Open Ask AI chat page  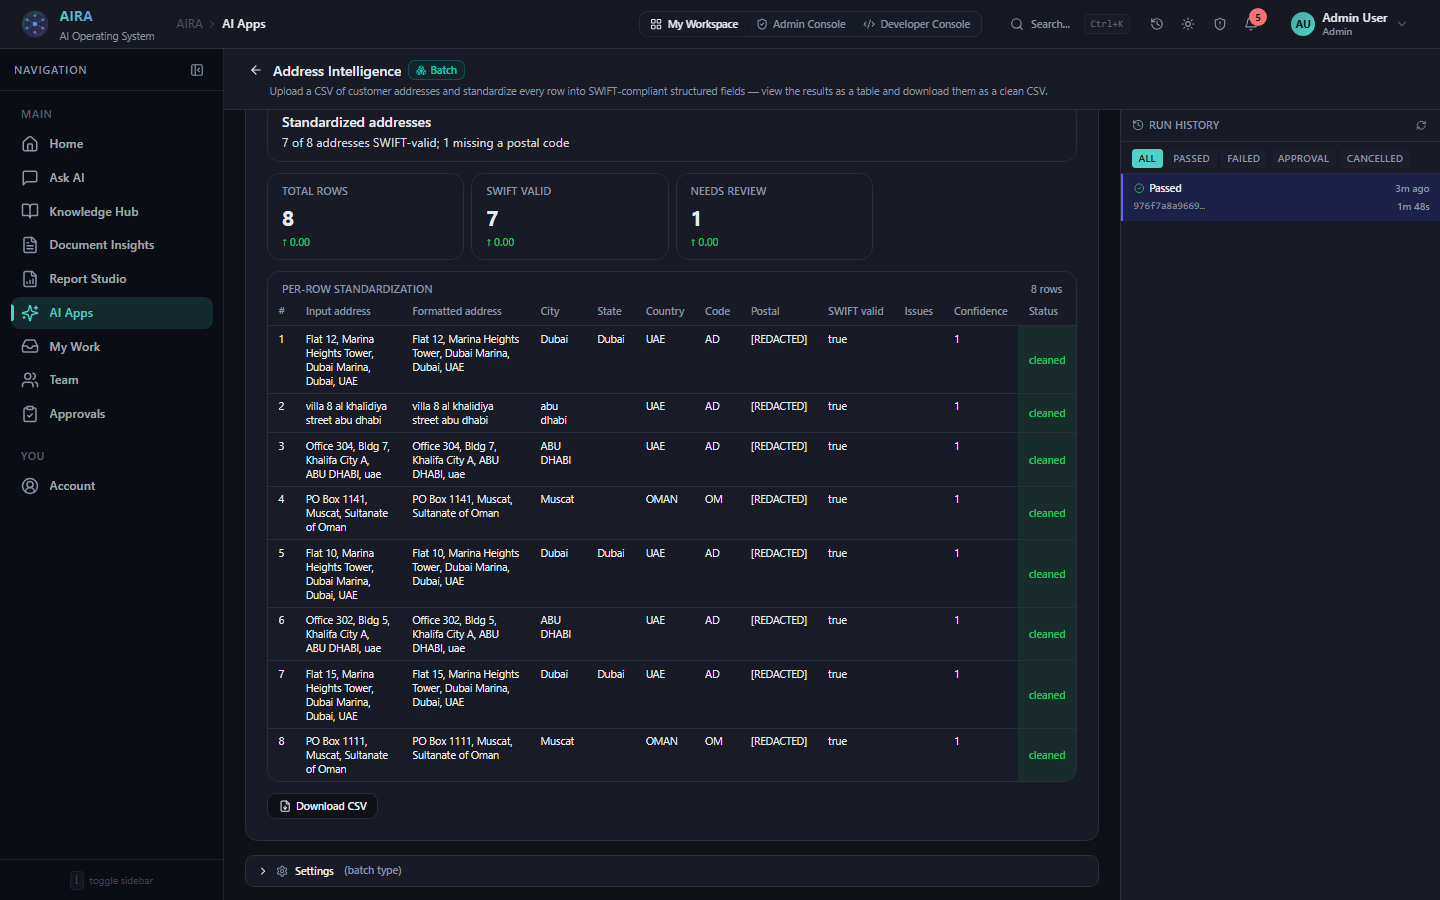point(112,178)
